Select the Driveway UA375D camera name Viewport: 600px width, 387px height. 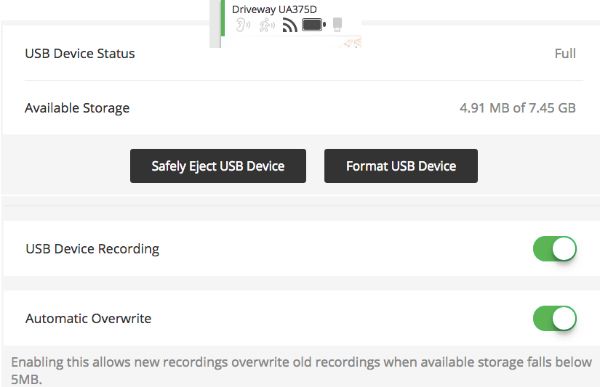274,9
